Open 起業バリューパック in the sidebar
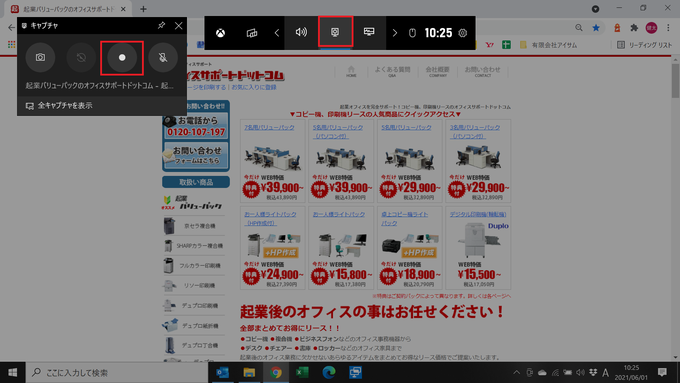This screenshot has width=680, height=383. (193, 203)
